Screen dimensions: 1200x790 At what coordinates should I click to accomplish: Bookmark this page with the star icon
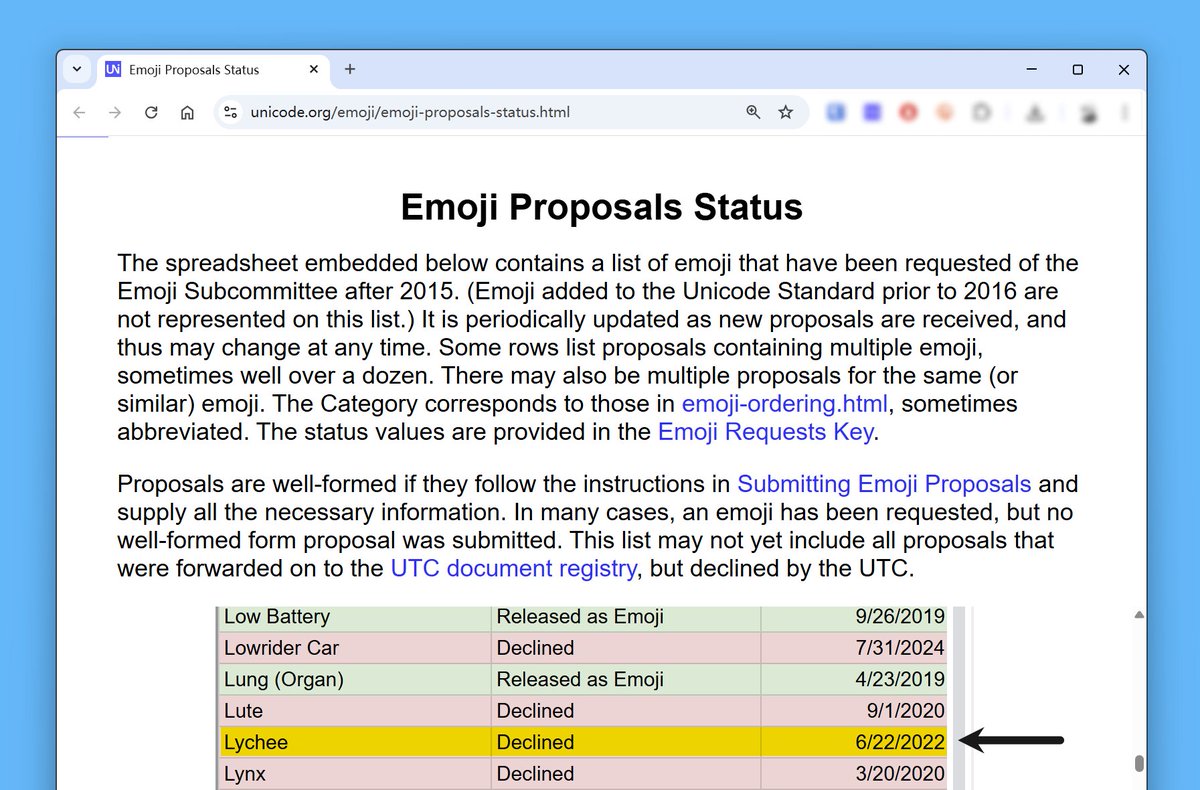786,112
